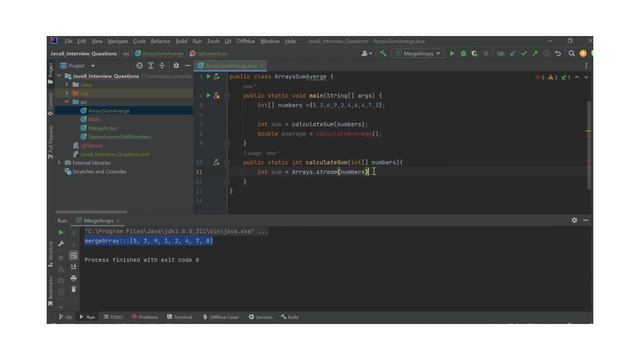Click the Expand All icon in the Project panel
Viewport: 640px width, 360px height.
151,66
